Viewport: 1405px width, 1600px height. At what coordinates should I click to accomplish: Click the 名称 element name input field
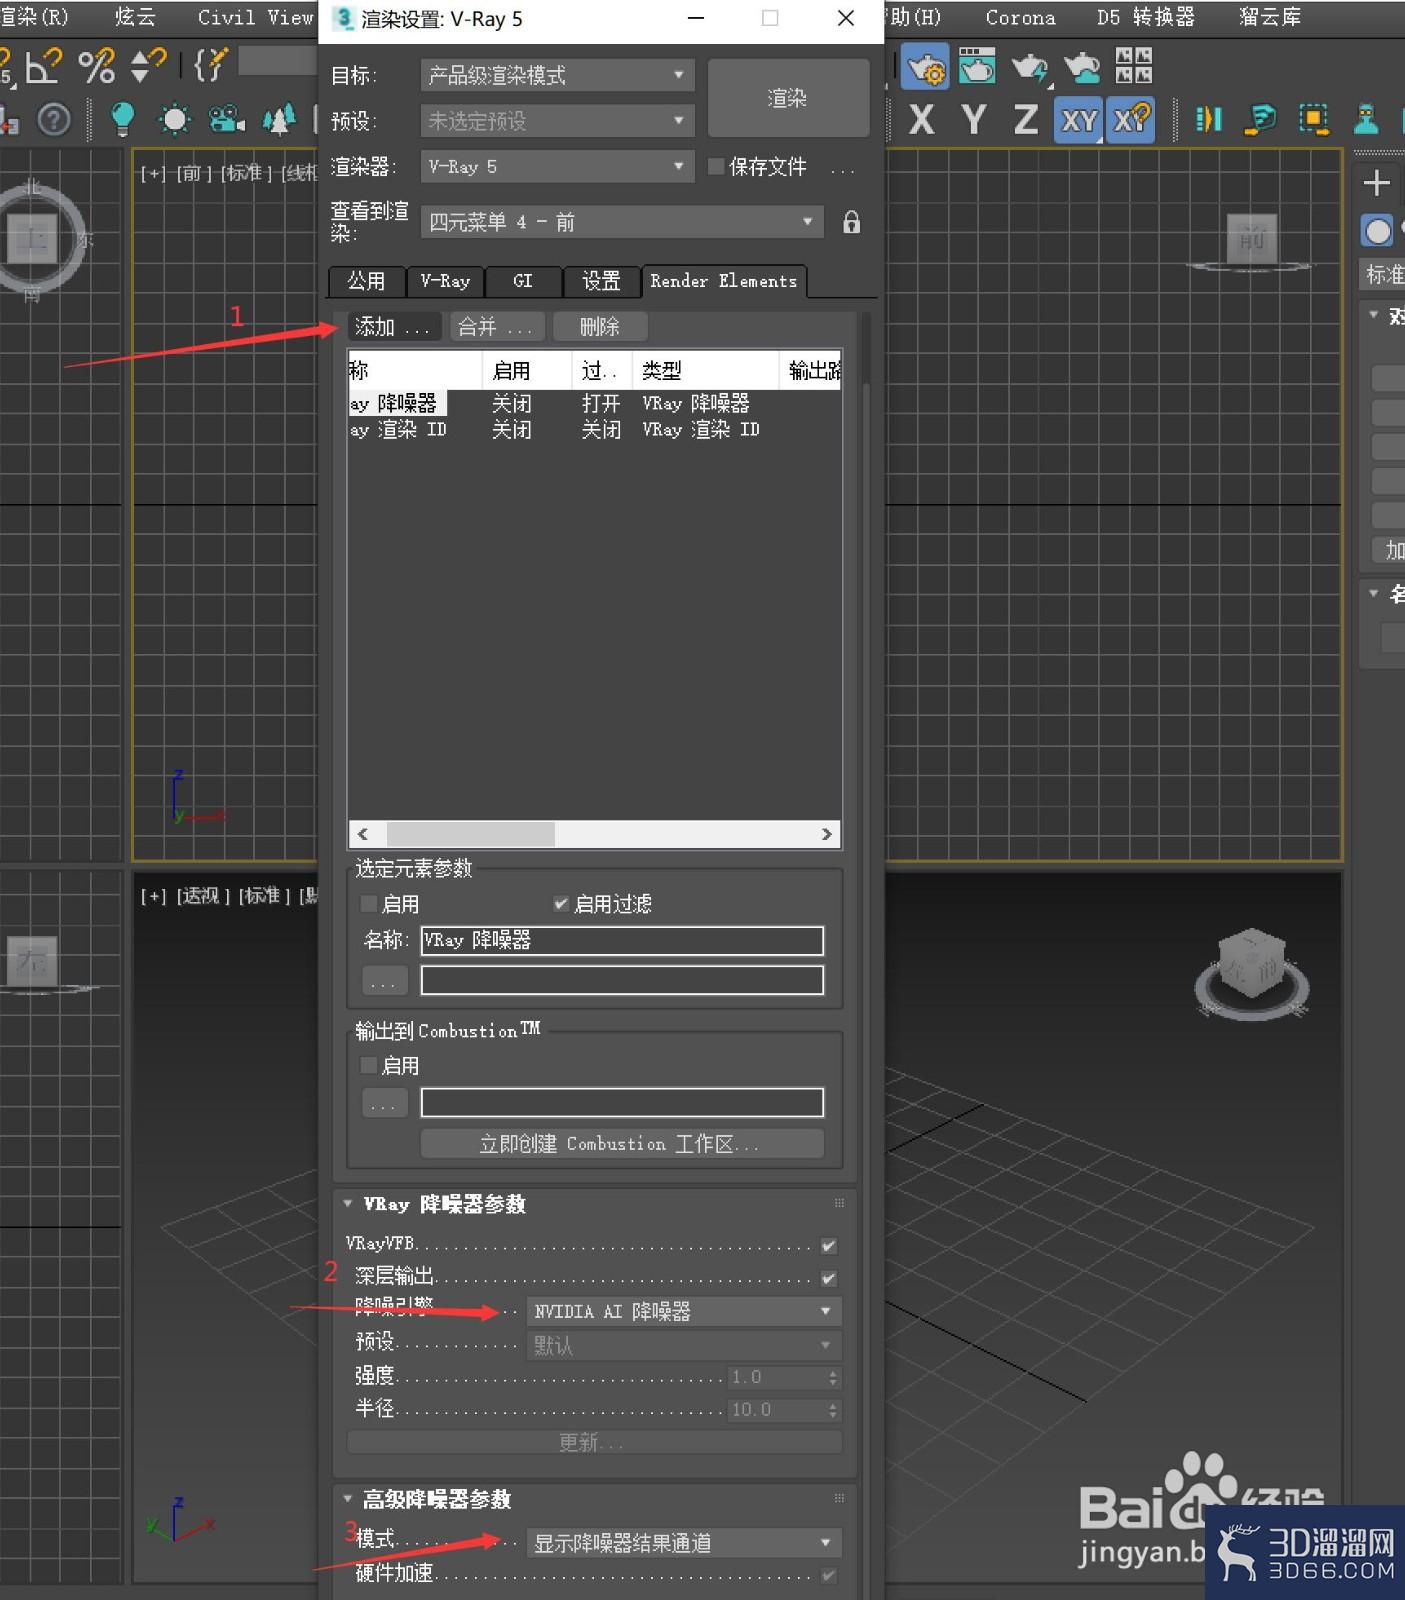622,941
